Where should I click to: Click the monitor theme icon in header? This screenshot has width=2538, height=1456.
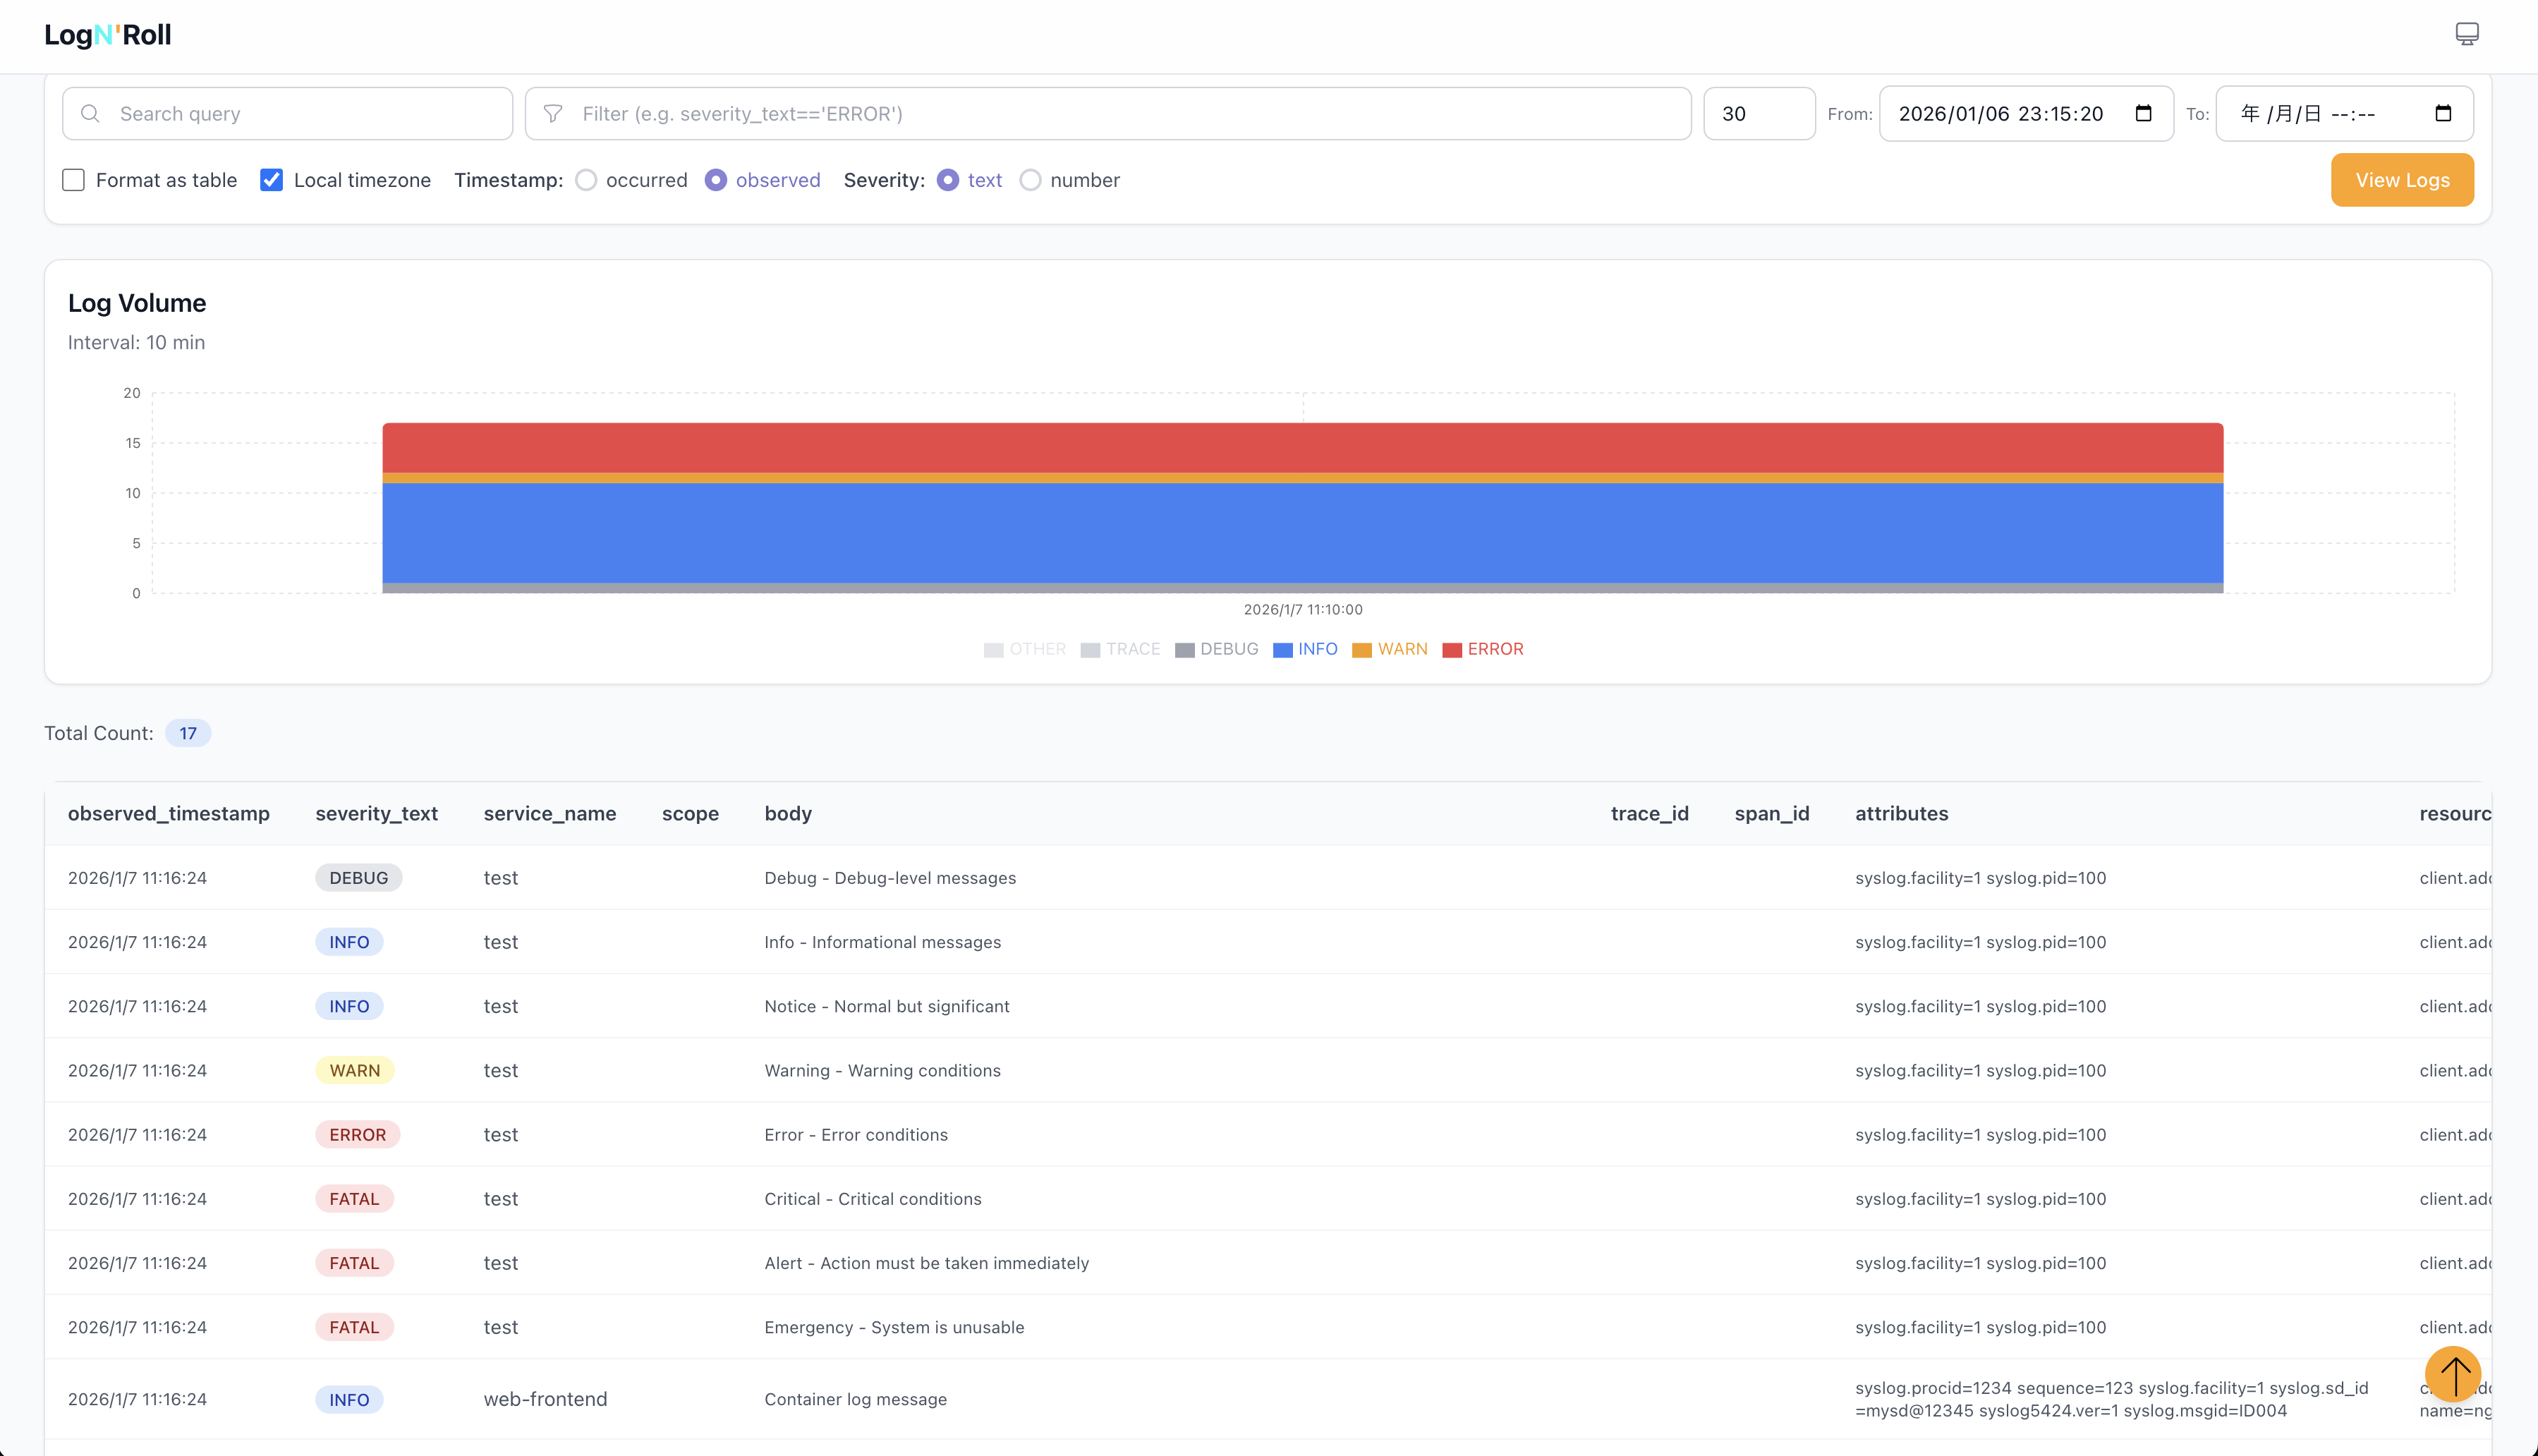click(x=2467, y=34)
